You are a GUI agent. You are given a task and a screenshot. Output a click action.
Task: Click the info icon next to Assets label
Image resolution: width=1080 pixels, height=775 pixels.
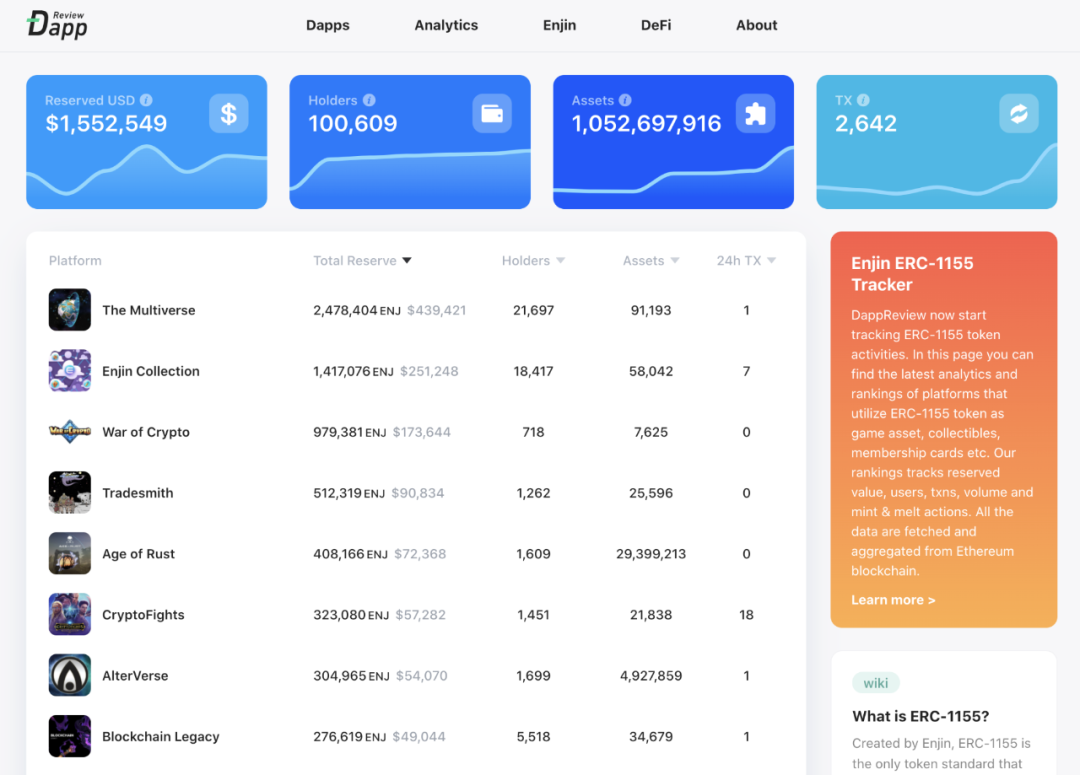coord(625,100)
